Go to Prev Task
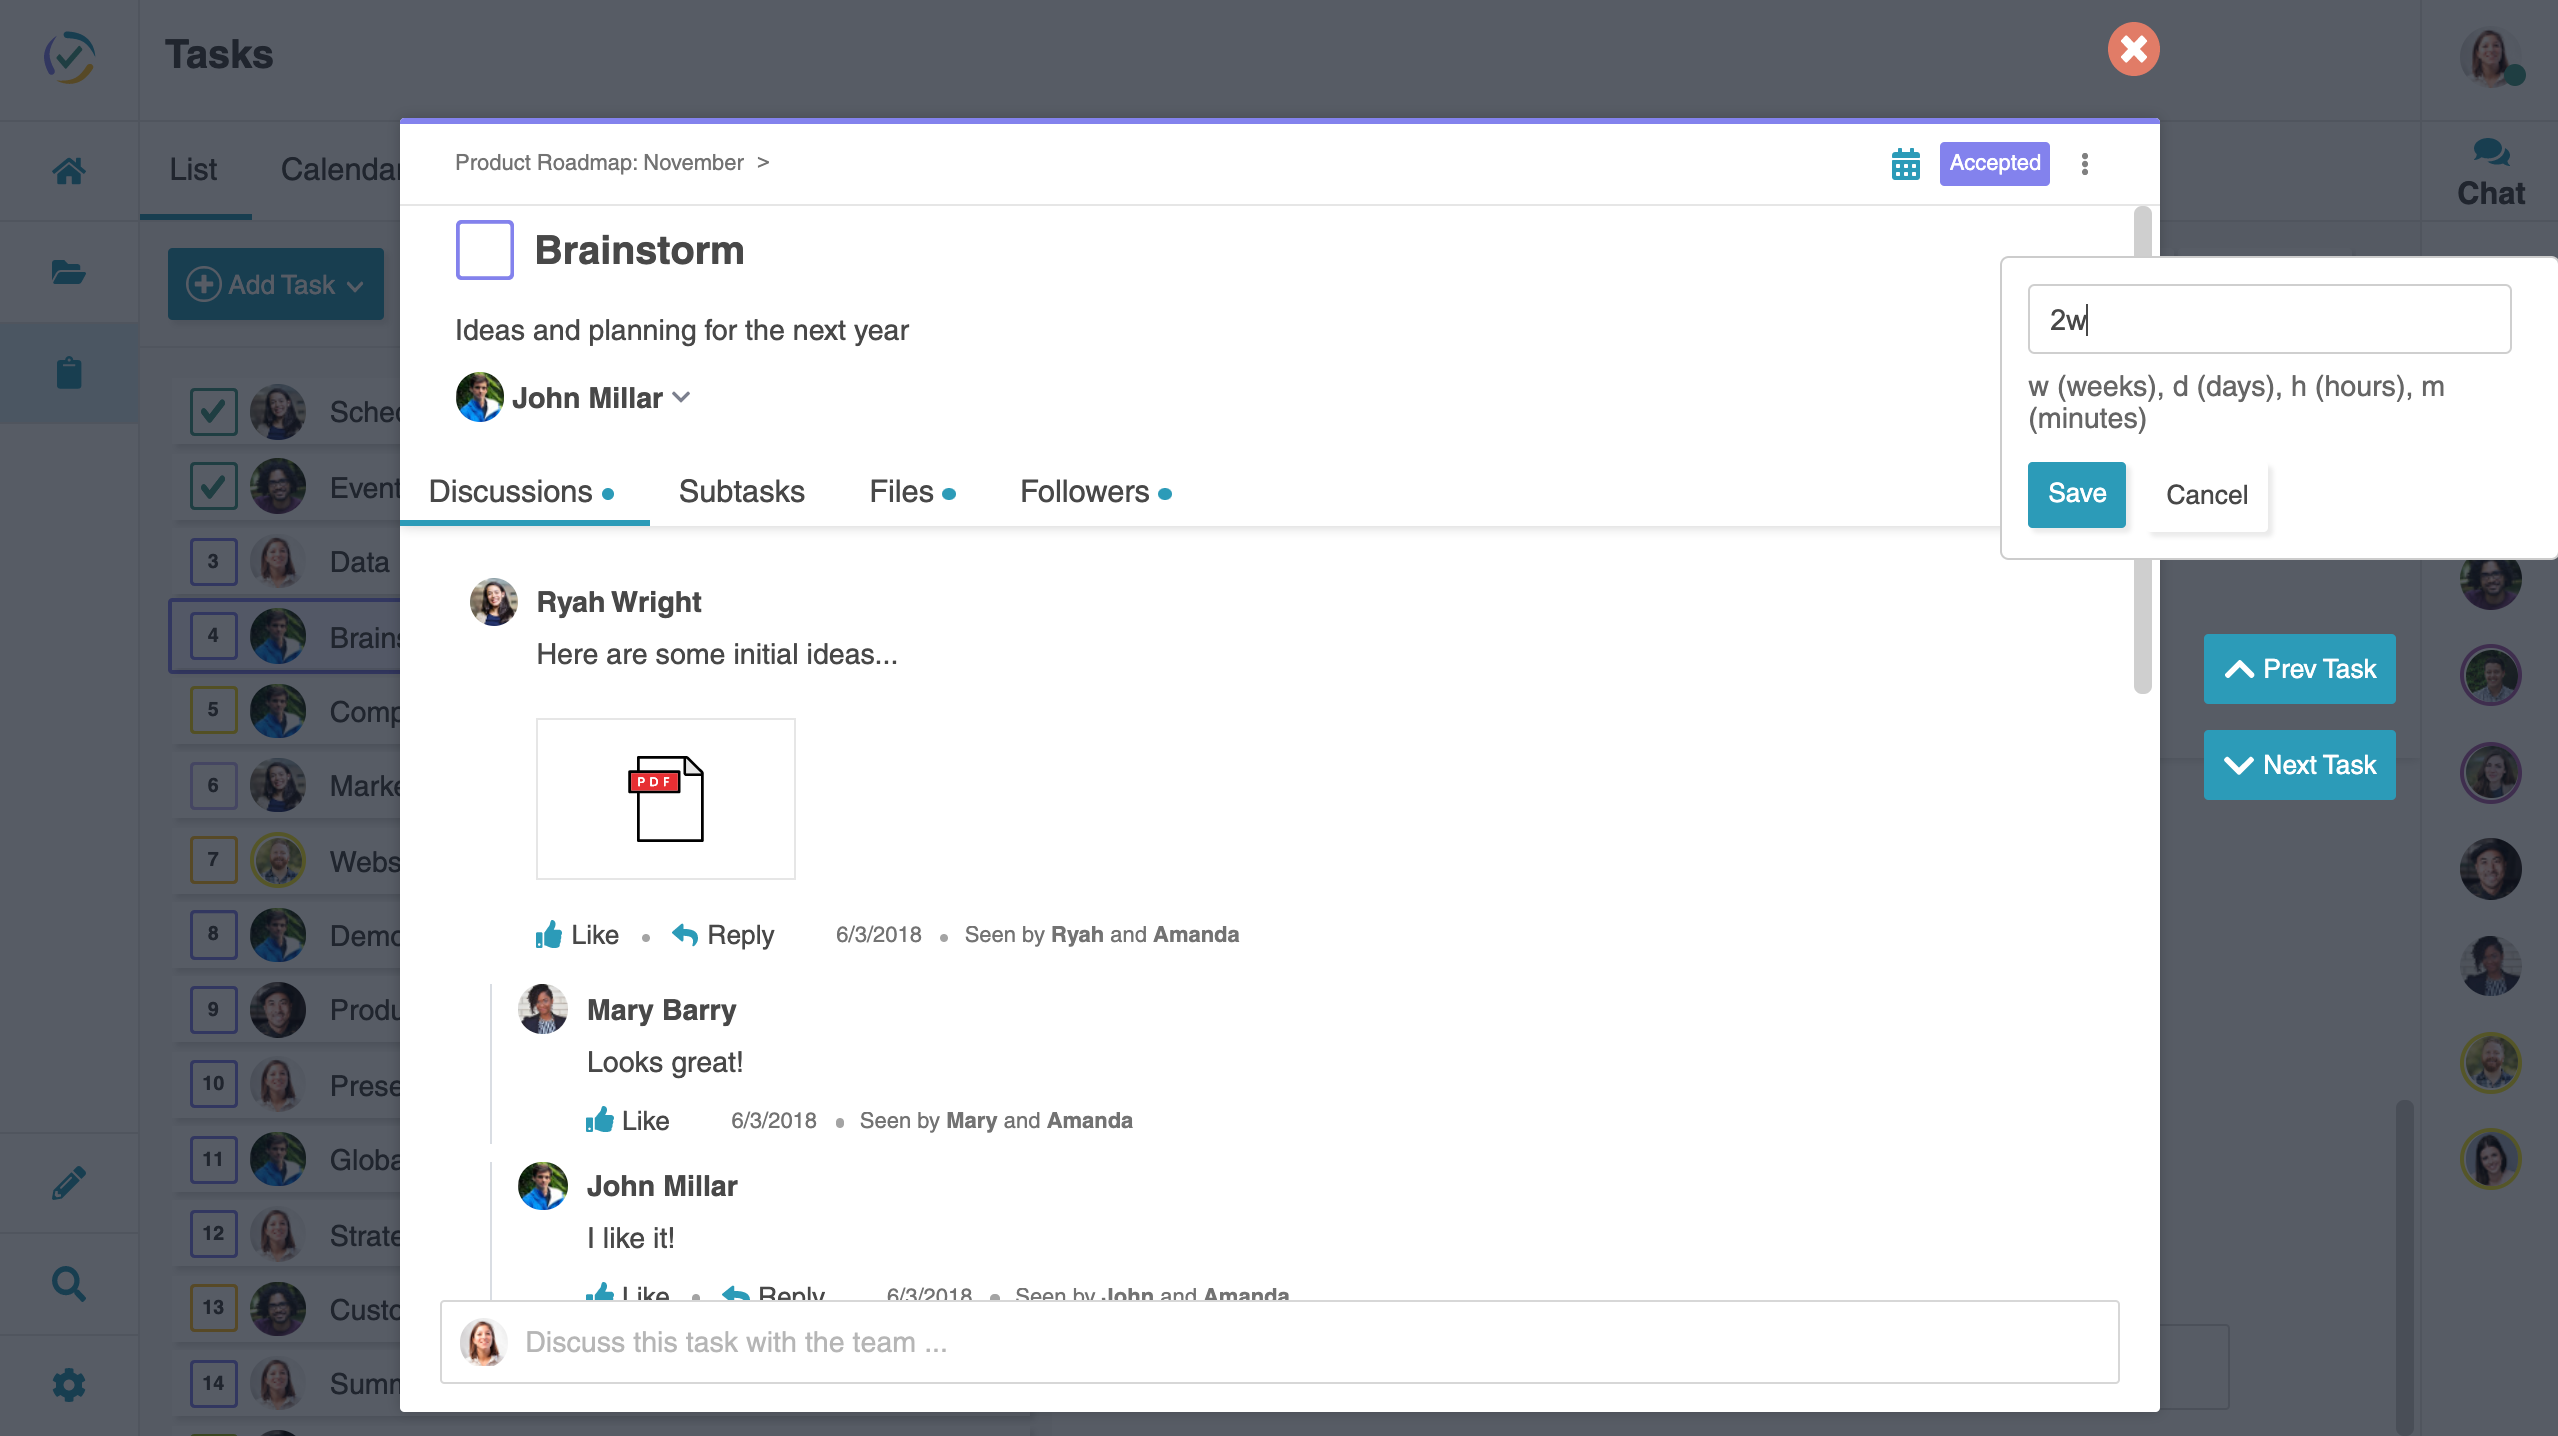Image resolution: width=2558 pixels, height=1436 pixels. tap(2299, 669)
